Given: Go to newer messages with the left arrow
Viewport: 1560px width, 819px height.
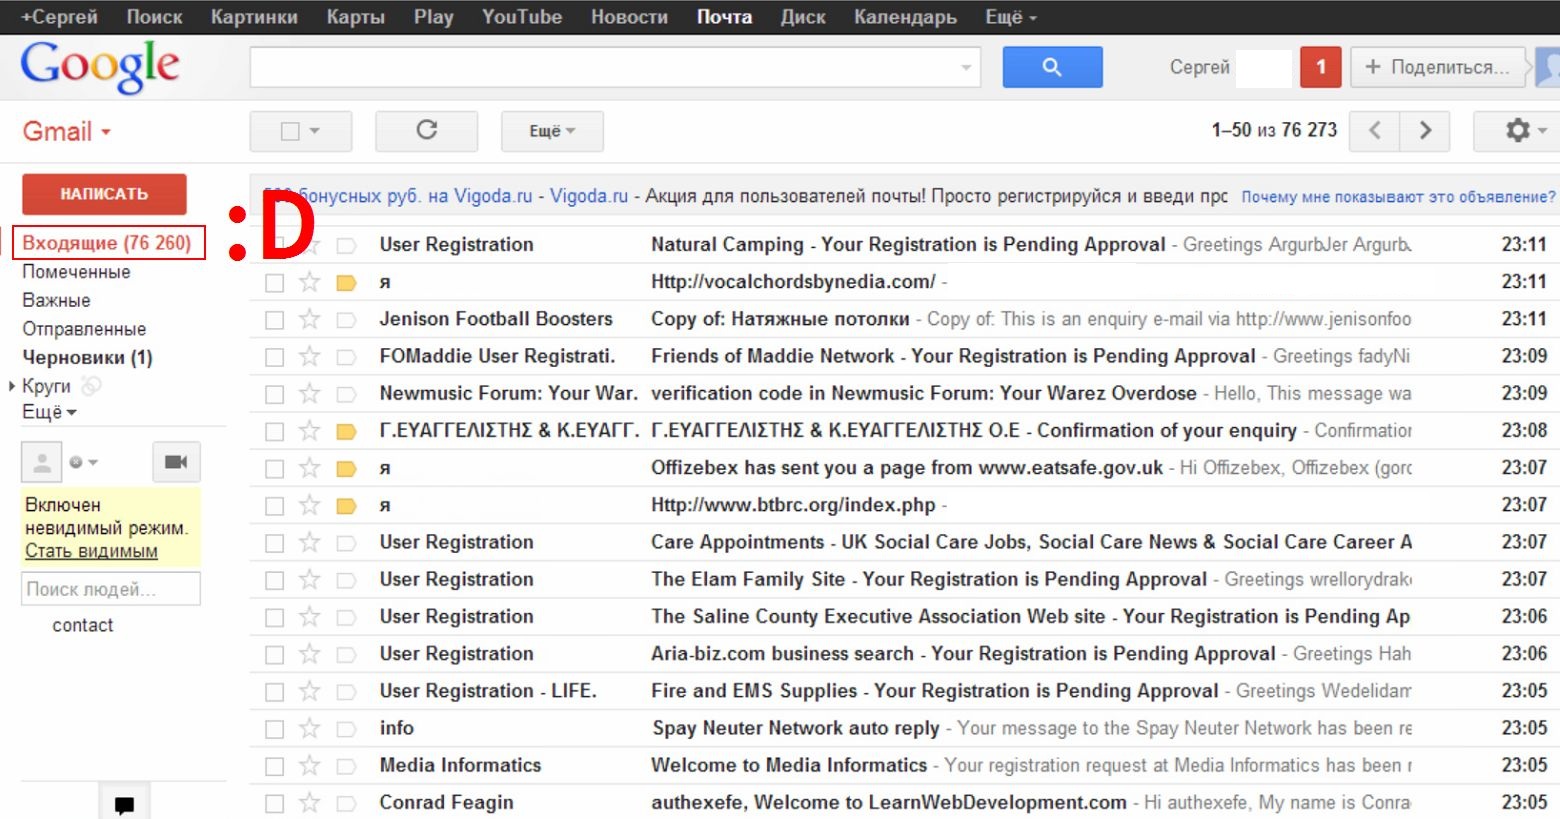Looking at the screenshot, I should [x=1375, y=131].
